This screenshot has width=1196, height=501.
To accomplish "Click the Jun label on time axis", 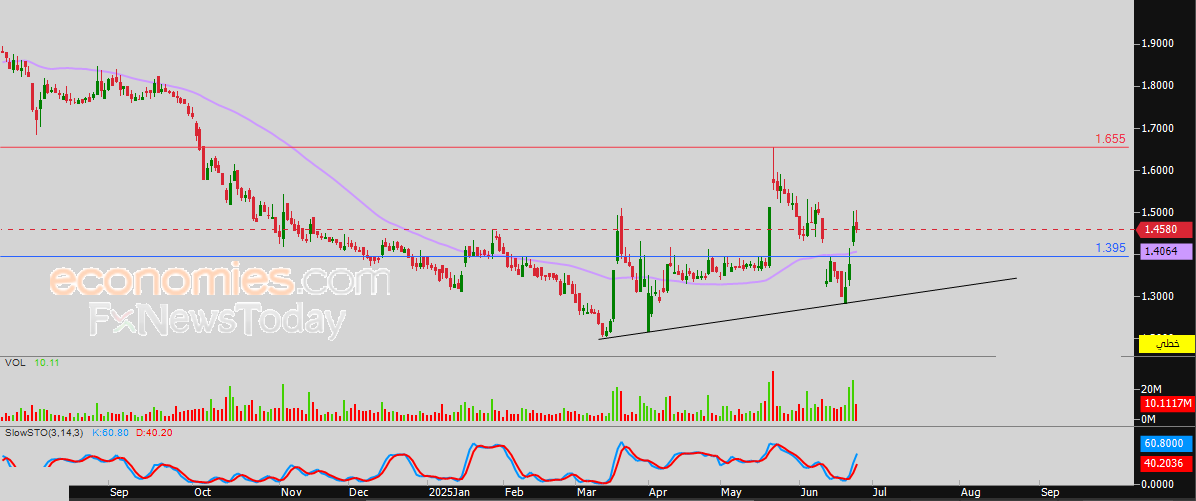I will tap(809, 493).
